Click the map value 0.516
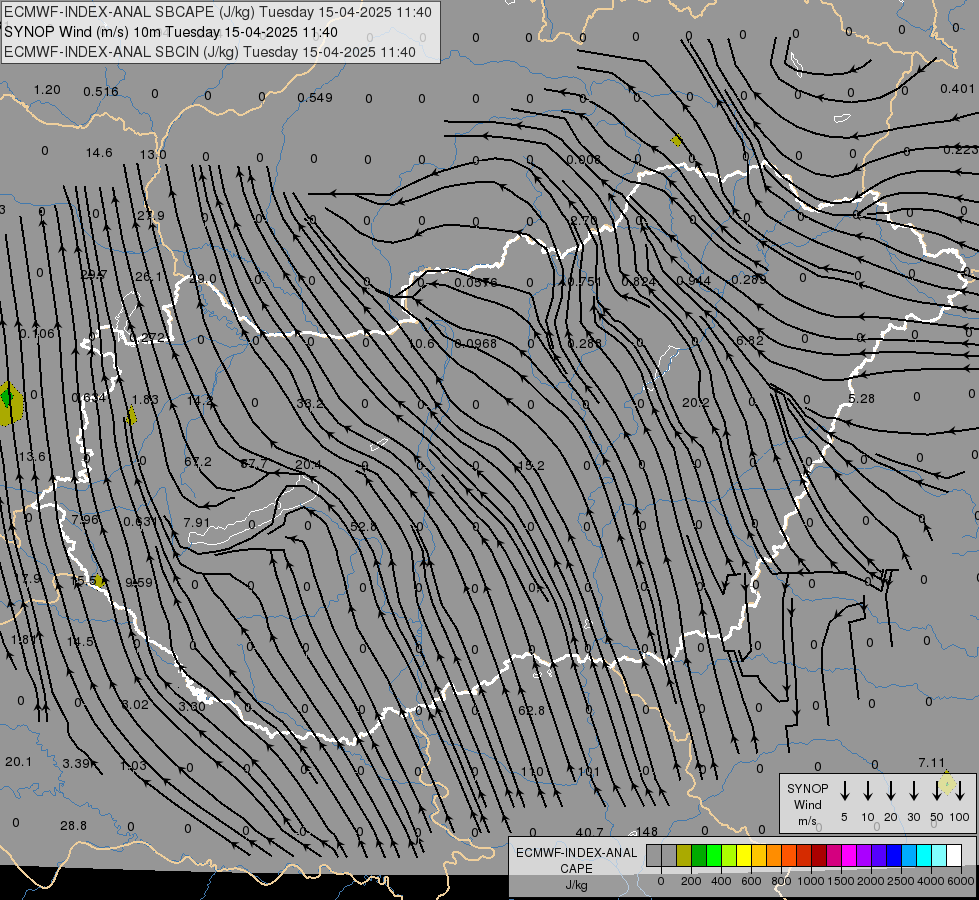979x900 pixels. (101, 92)
